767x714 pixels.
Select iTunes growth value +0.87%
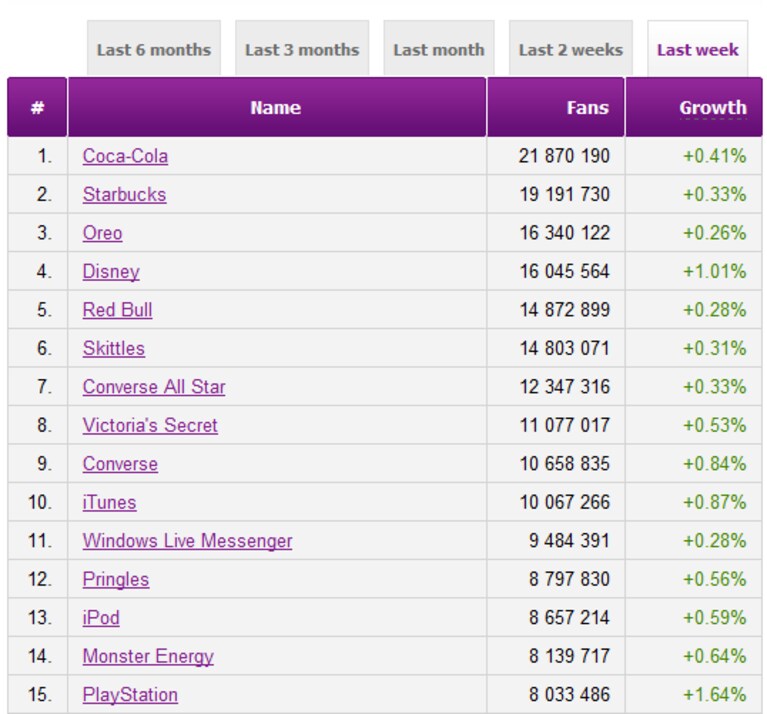point(715,502)
